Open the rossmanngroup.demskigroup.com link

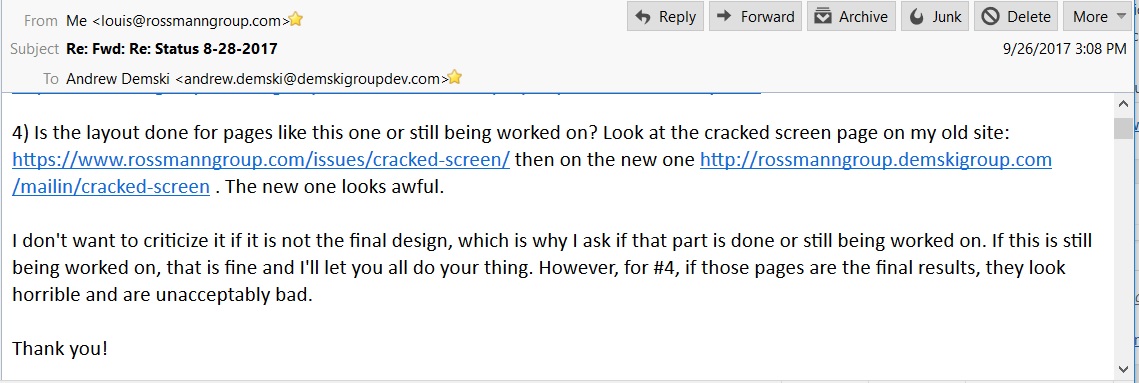pyautogui.click(x=875, y=159)
